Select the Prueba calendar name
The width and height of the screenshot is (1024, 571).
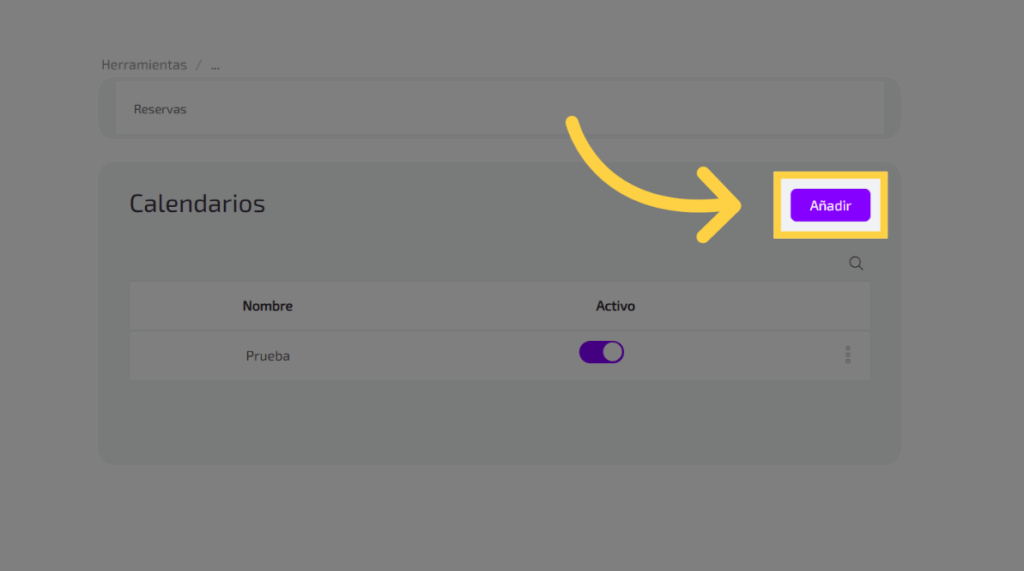tap(267, 355)
